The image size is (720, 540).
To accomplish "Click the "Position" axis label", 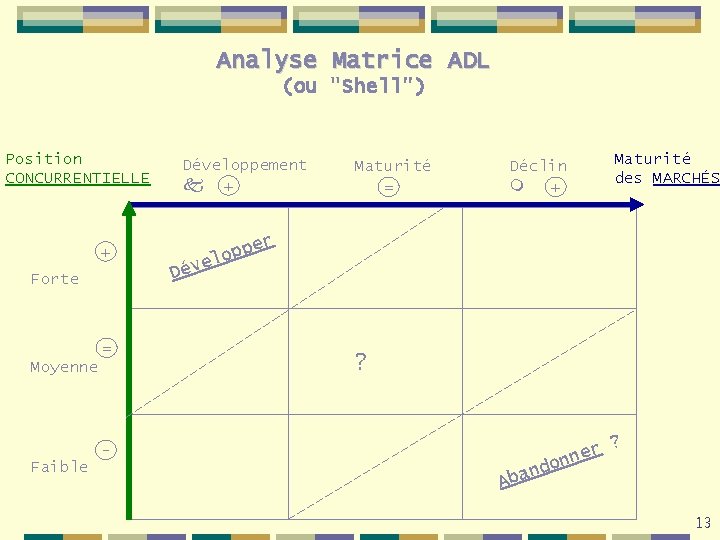I will pos(44,159).
